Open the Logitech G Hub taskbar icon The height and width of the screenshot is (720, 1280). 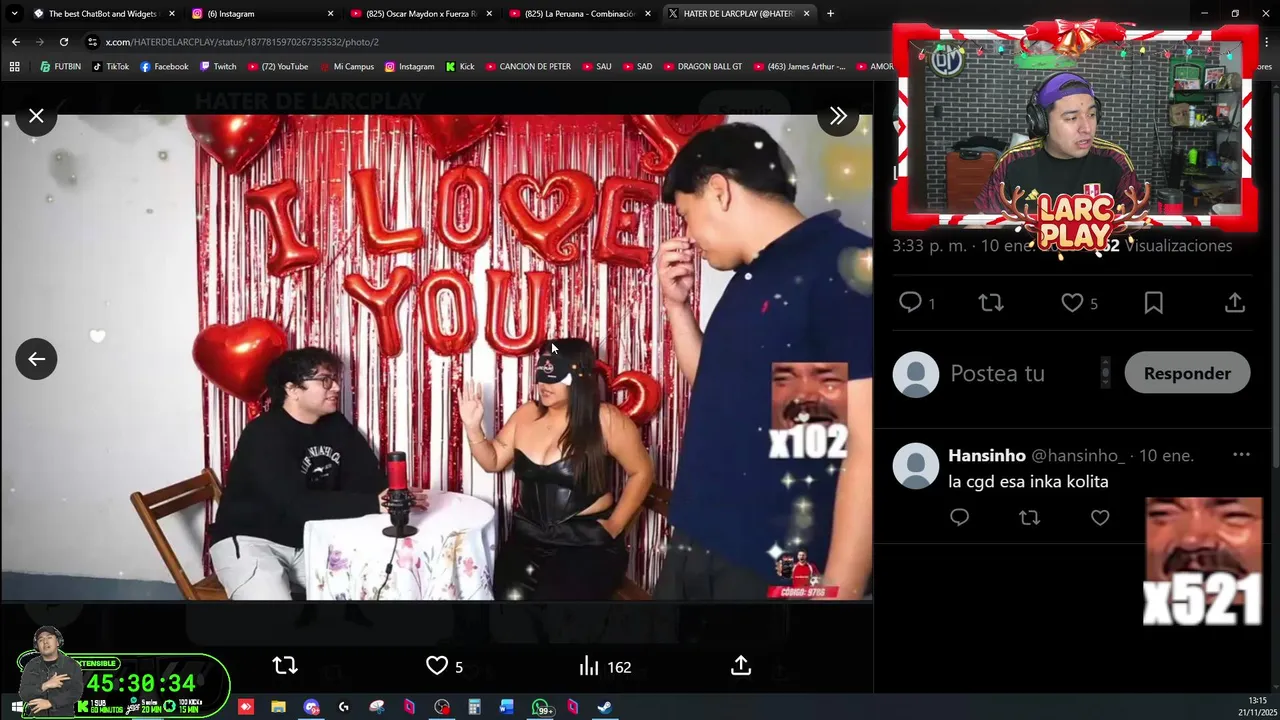coord(344,707)
